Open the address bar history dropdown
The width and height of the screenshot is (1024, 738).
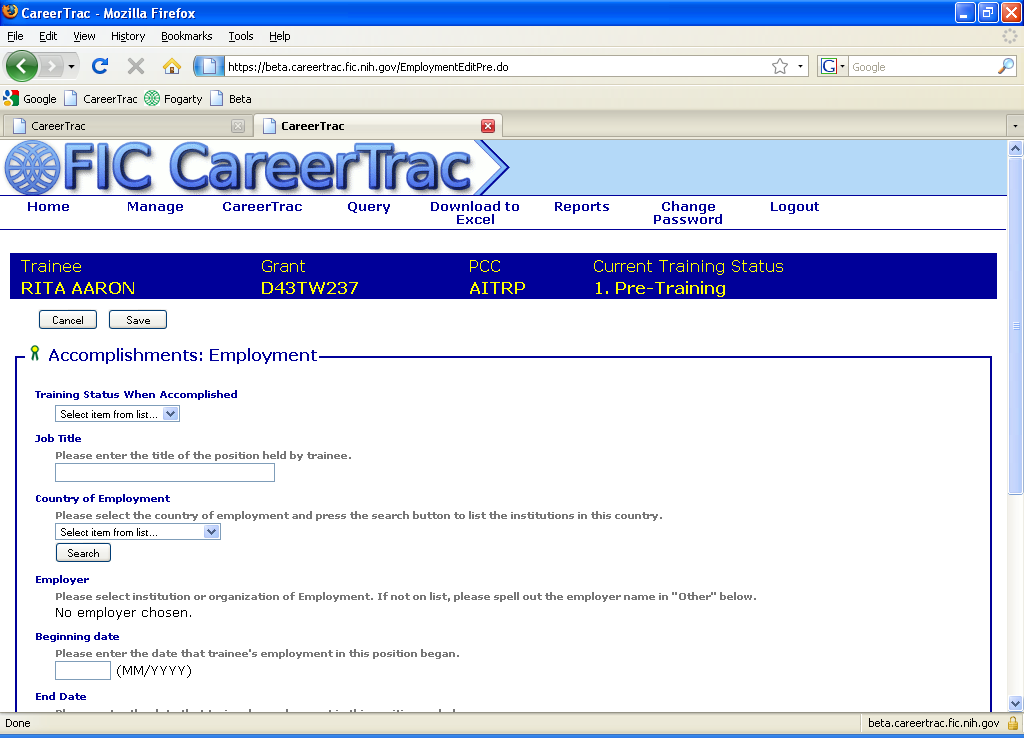click(800, 67)
